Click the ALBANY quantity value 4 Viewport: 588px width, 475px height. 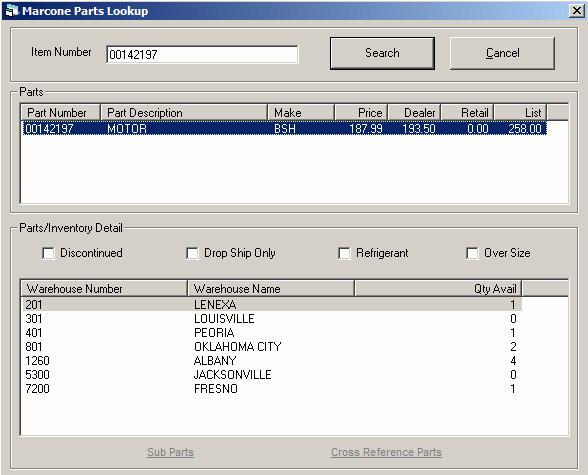coord(513,361)
